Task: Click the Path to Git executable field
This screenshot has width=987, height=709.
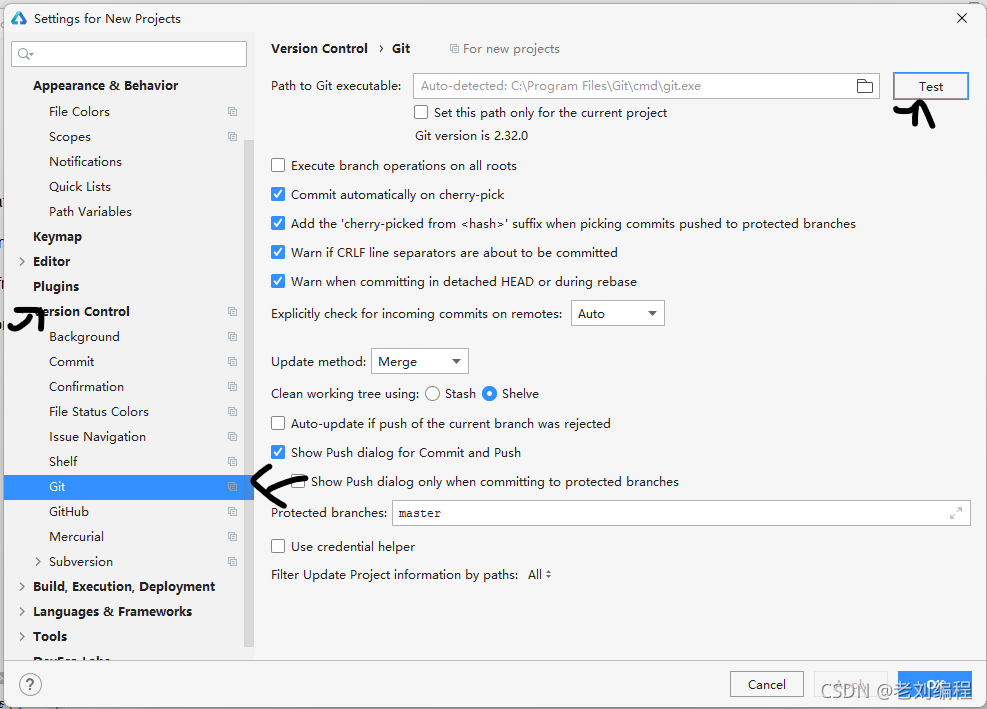Action: coord(646,86)
